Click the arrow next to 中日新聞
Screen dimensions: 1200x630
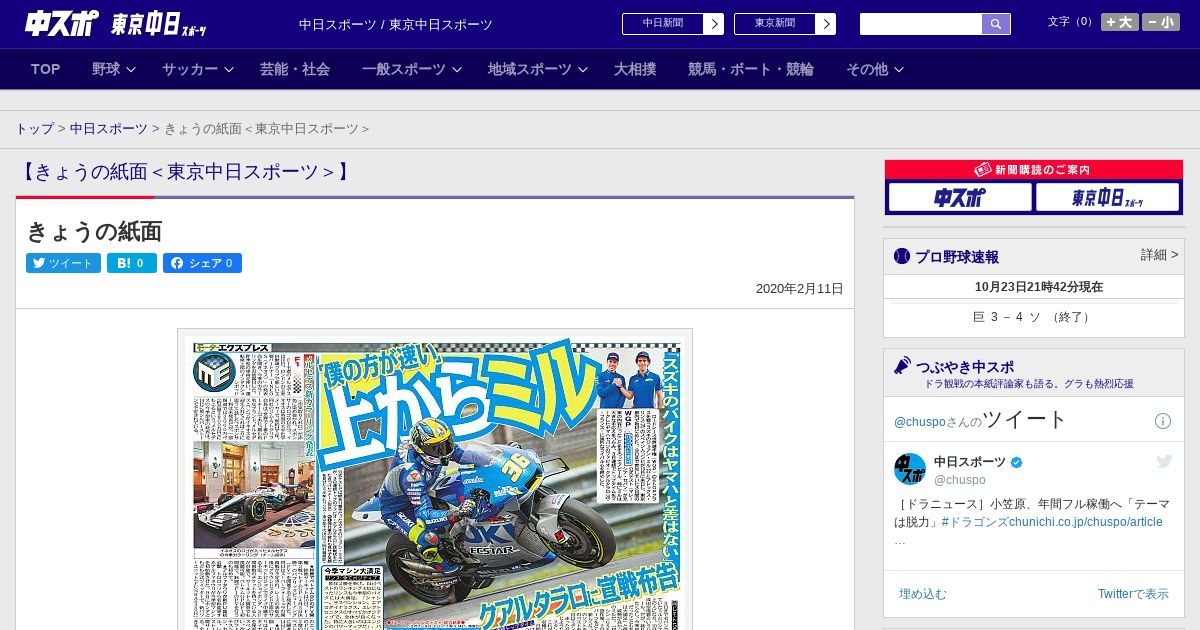point(714,24)
